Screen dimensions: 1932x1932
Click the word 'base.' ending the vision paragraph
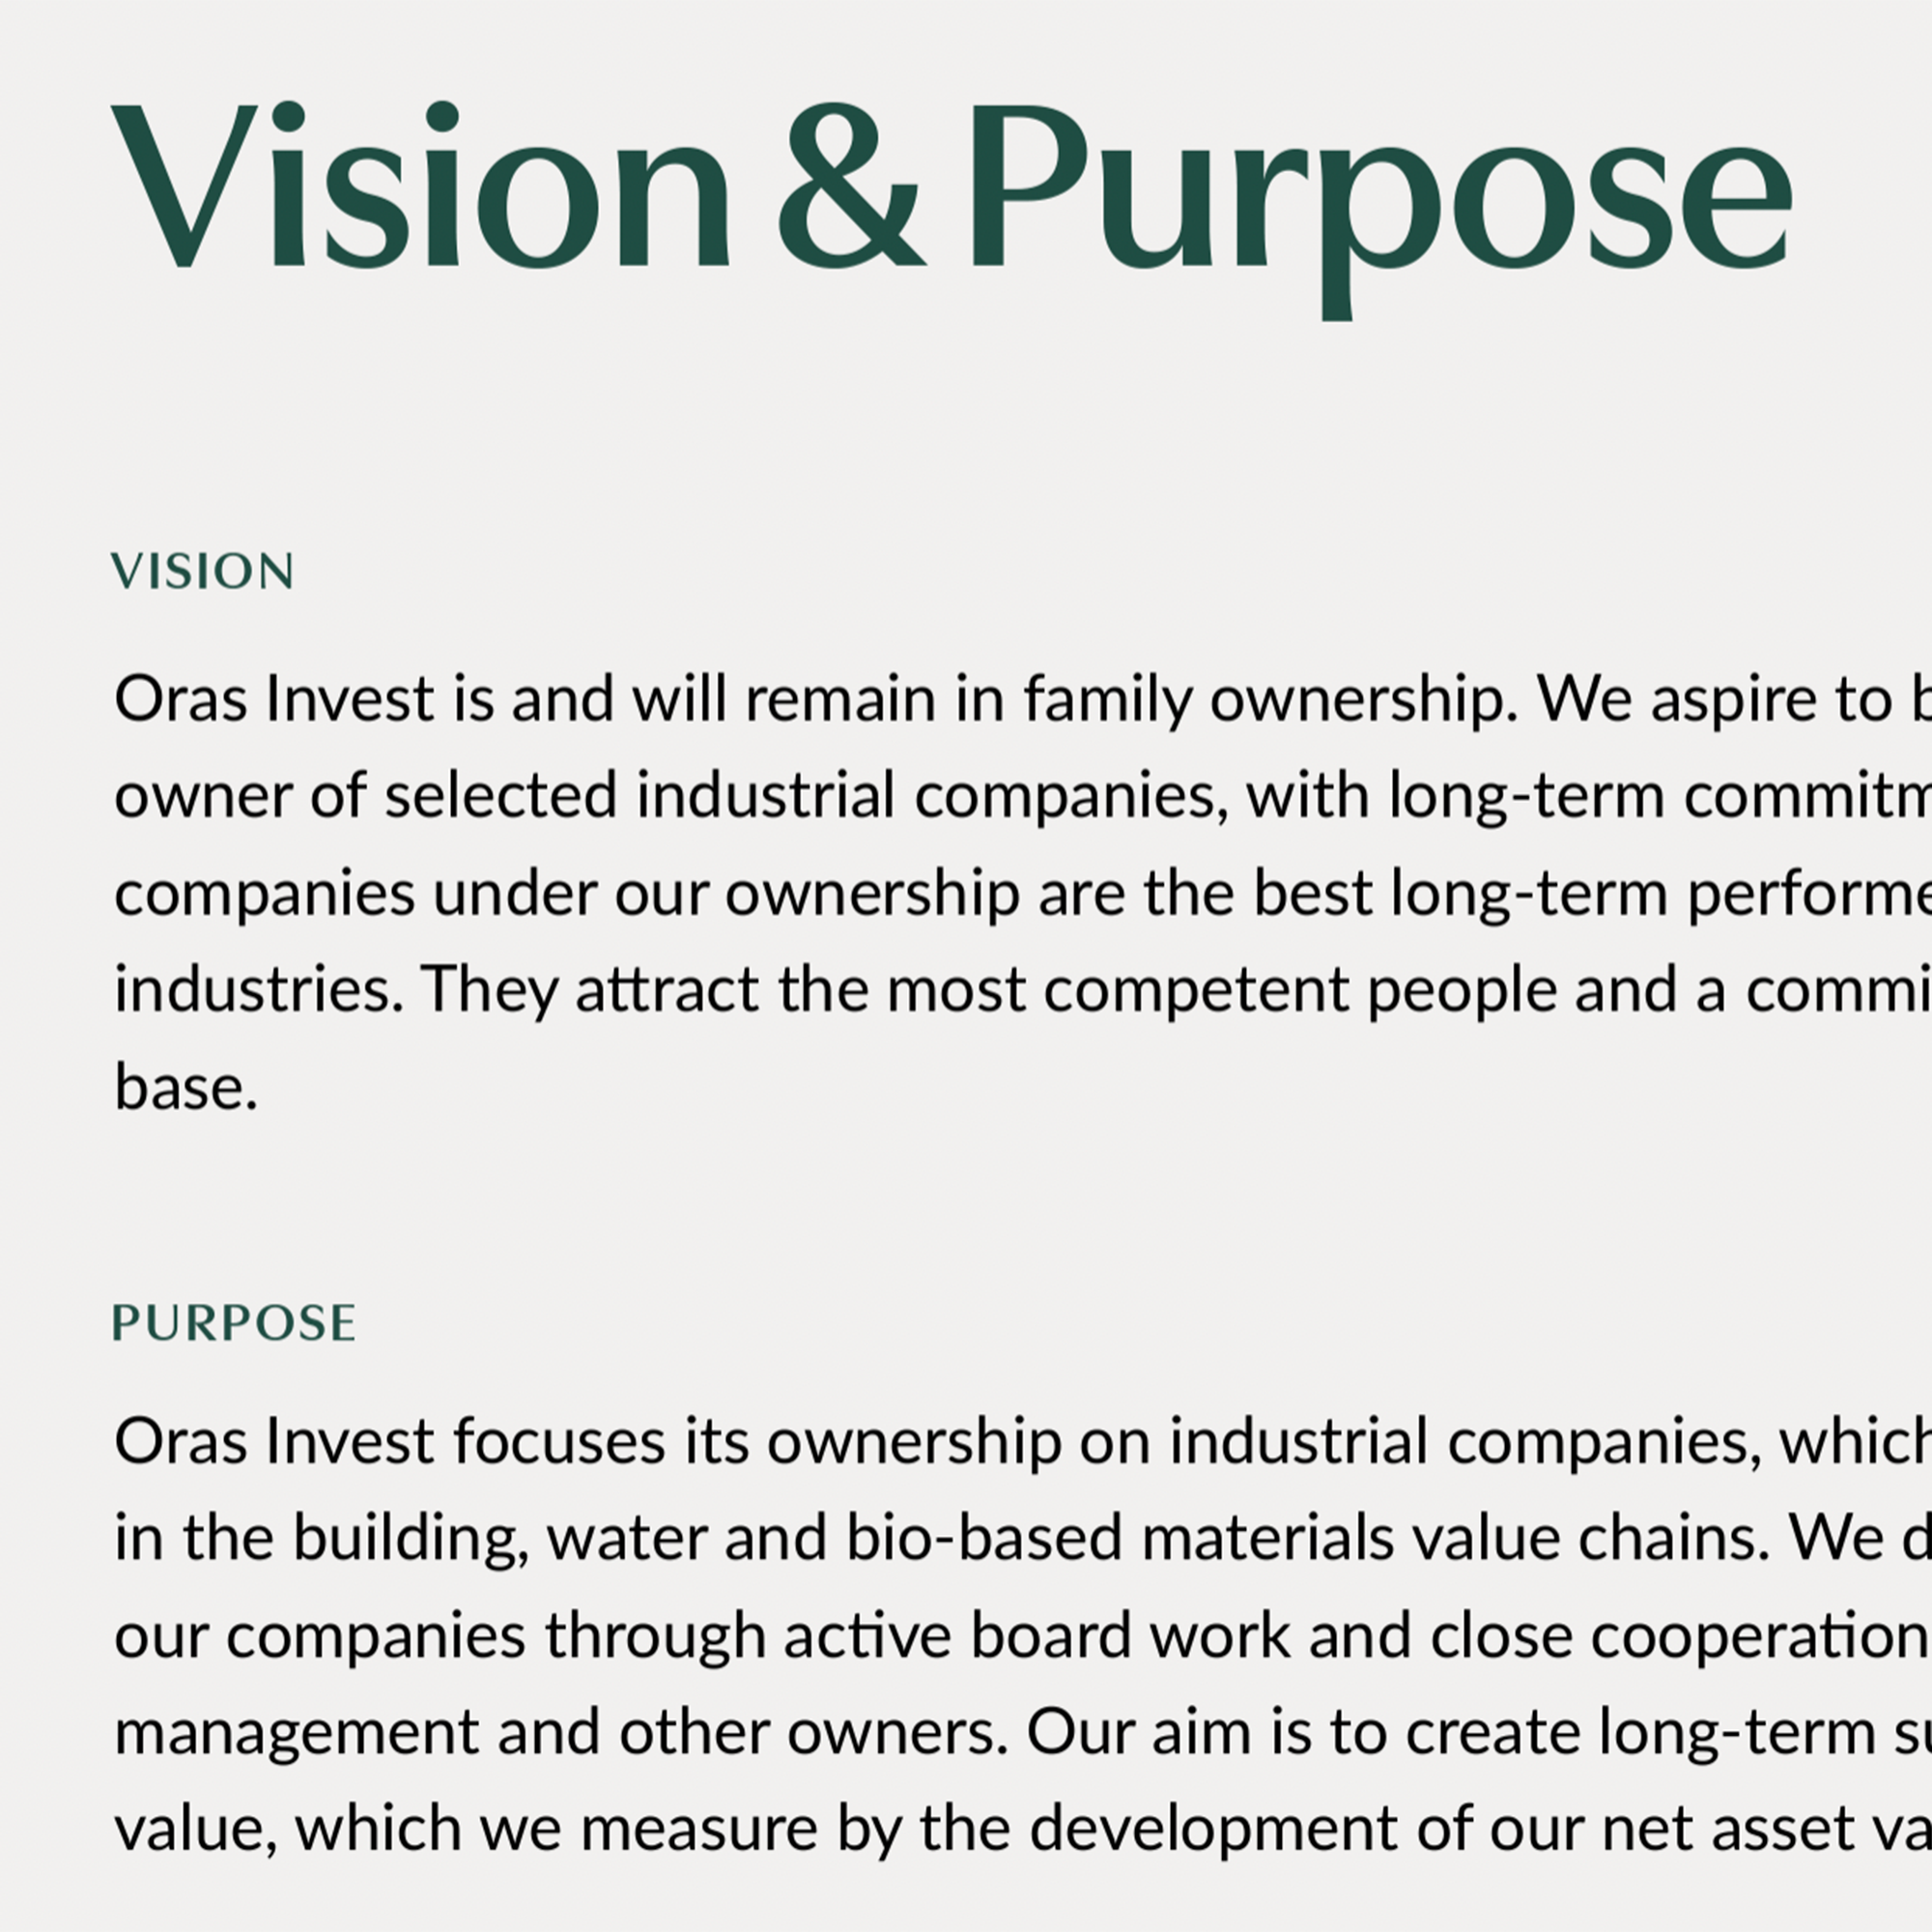pyautogui.click(x=186, y=1087)
